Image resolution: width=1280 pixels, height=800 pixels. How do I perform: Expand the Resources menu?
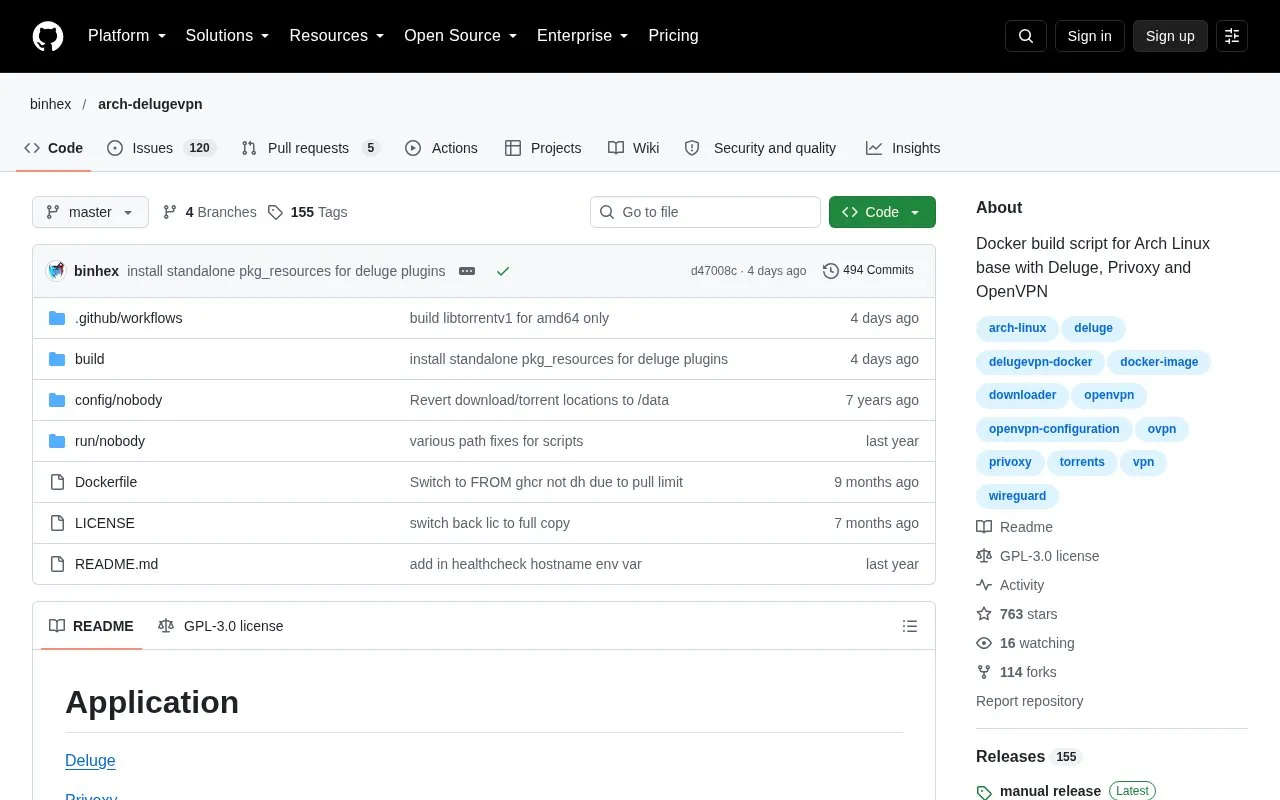(337, 36)
